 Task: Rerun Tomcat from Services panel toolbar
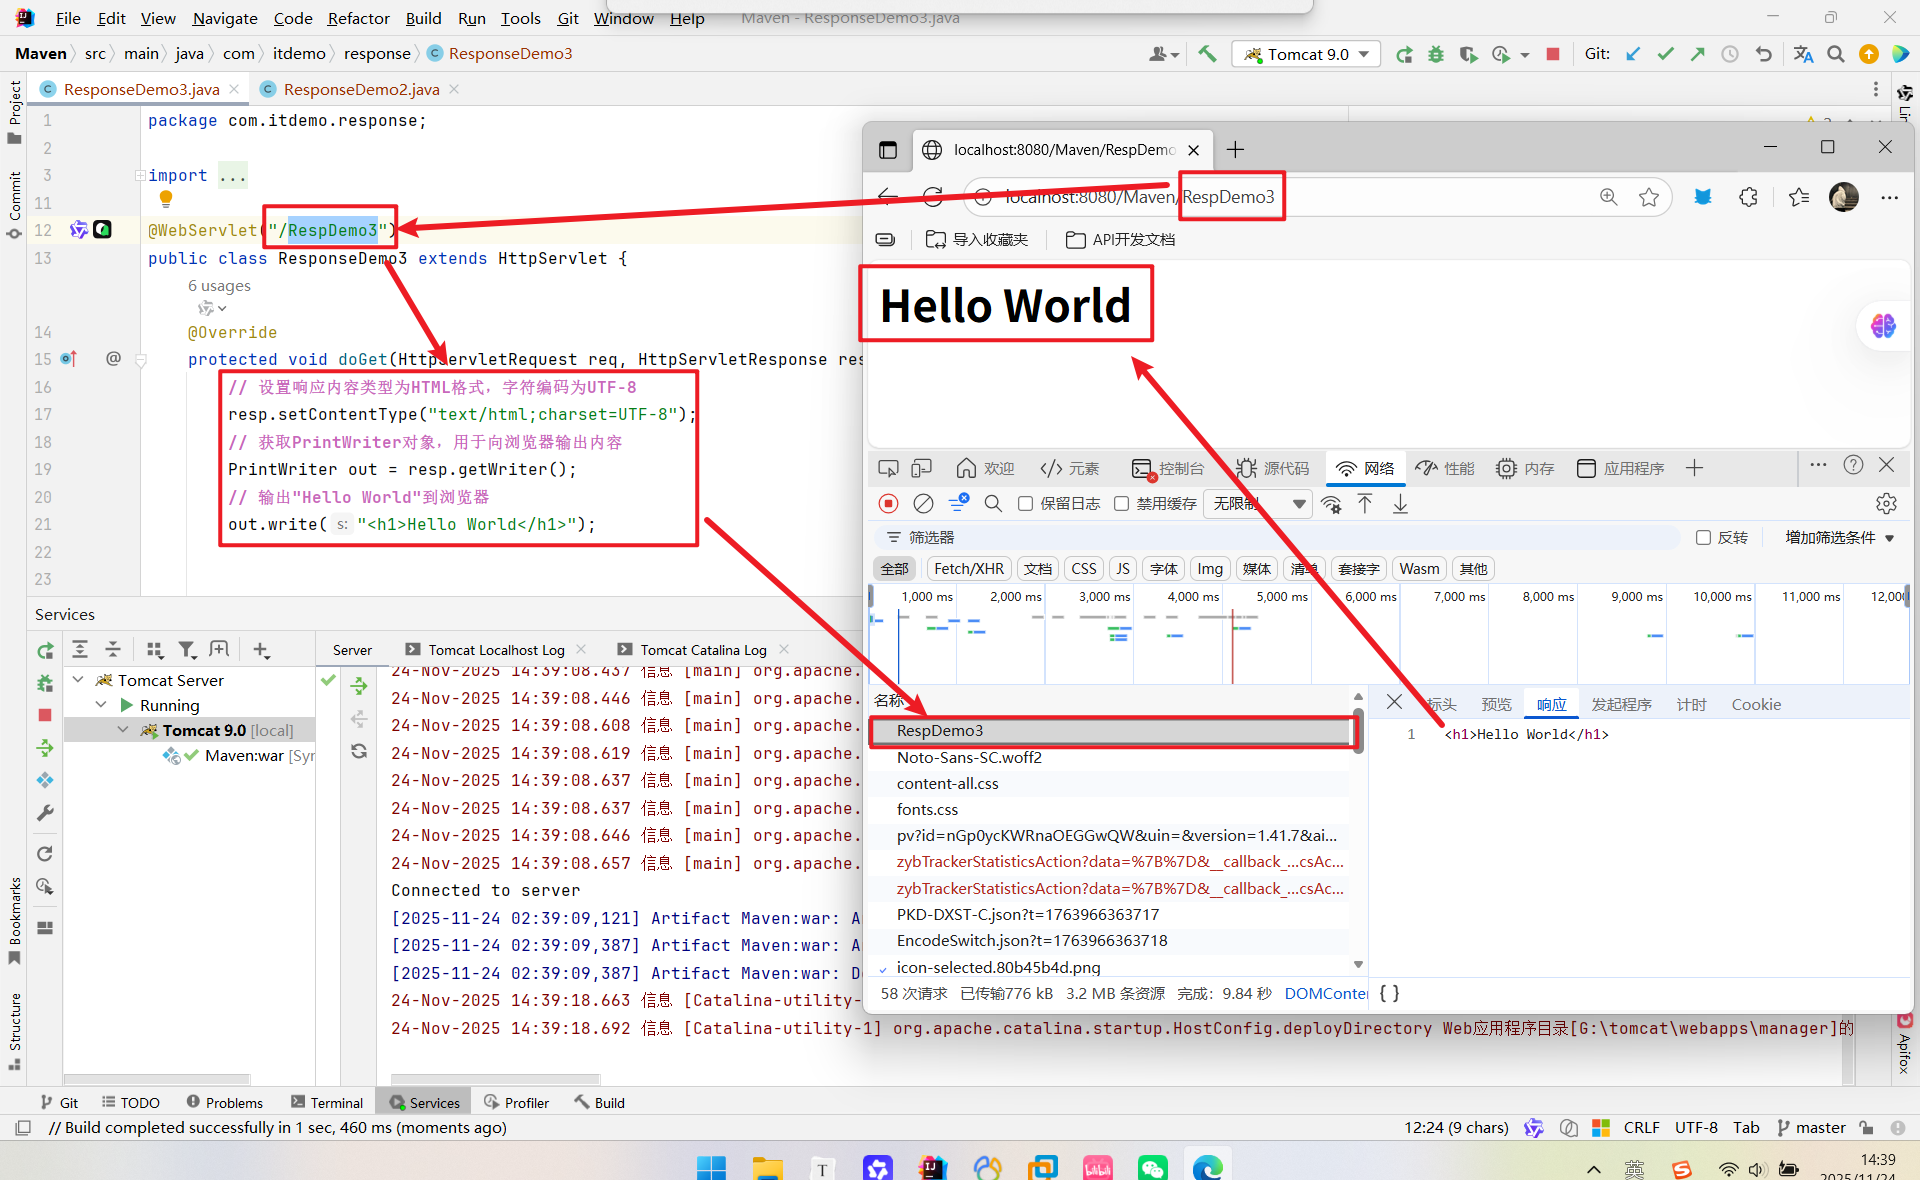[x=45, y=651]
